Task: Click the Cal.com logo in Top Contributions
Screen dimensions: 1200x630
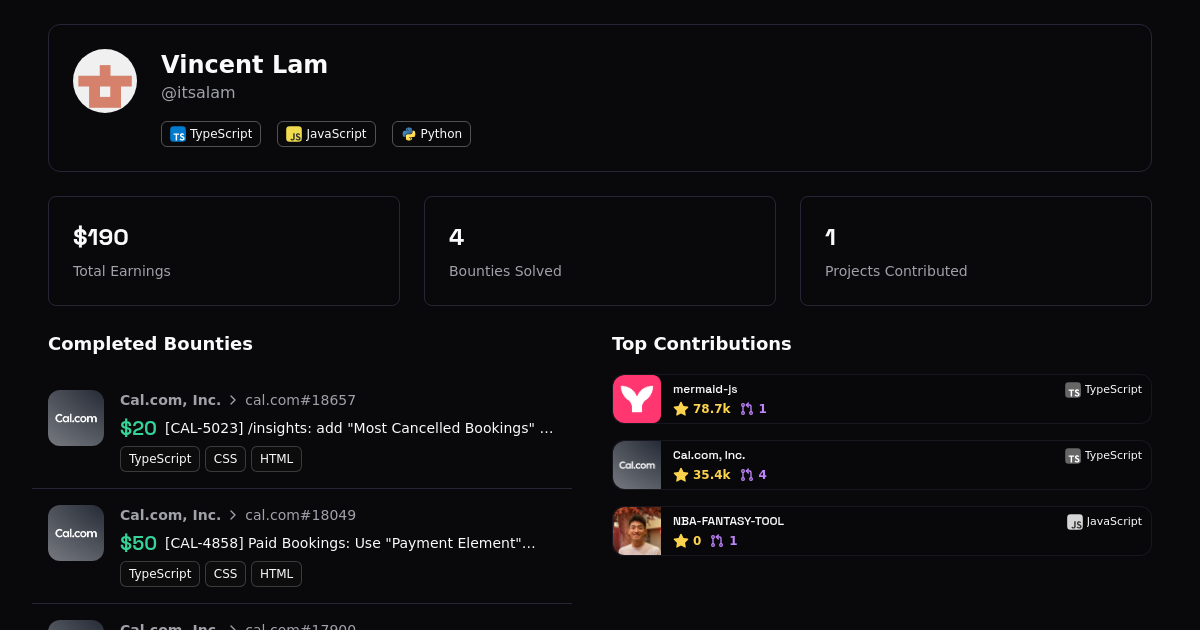Action: (637, 465)
